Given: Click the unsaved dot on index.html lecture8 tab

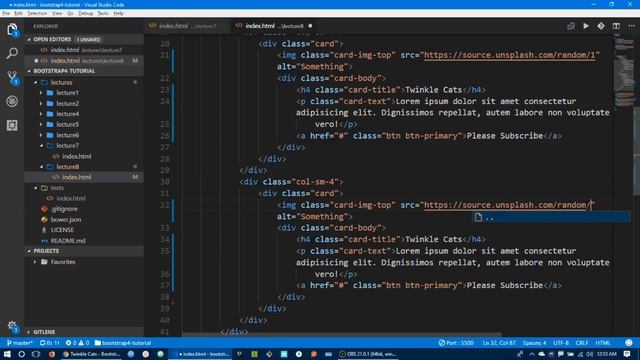Looking at the screenshot, I should pyautogui.click(x=310, y=26).
